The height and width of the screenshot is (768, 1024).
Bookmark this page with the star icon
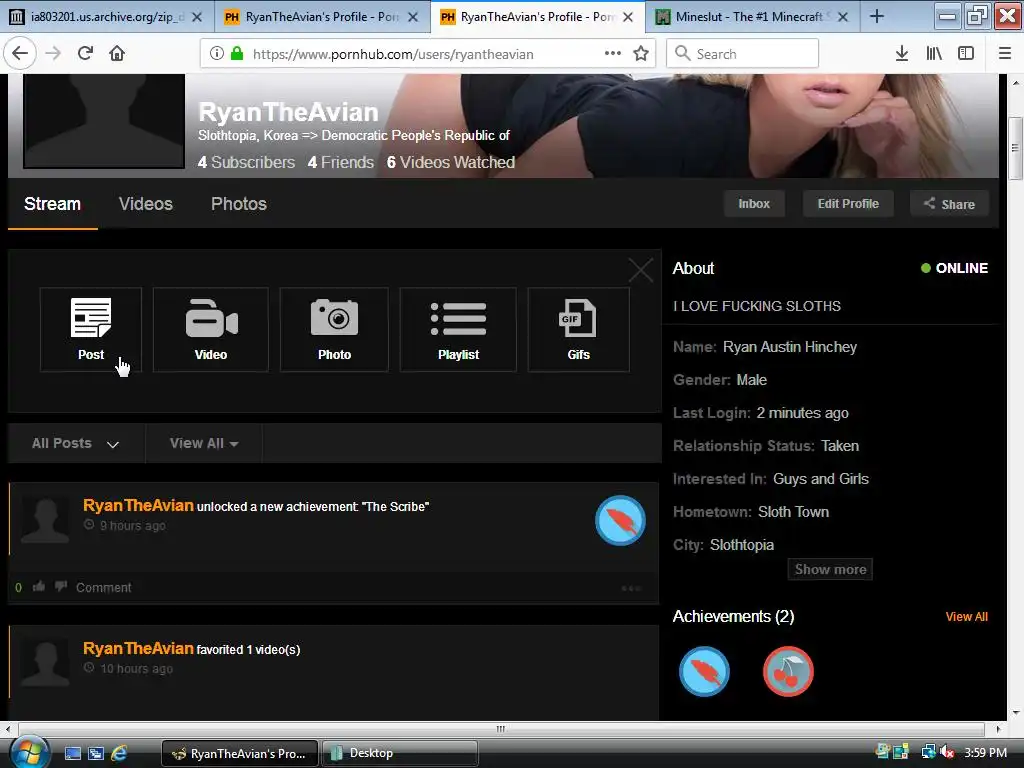pos(641,54)
